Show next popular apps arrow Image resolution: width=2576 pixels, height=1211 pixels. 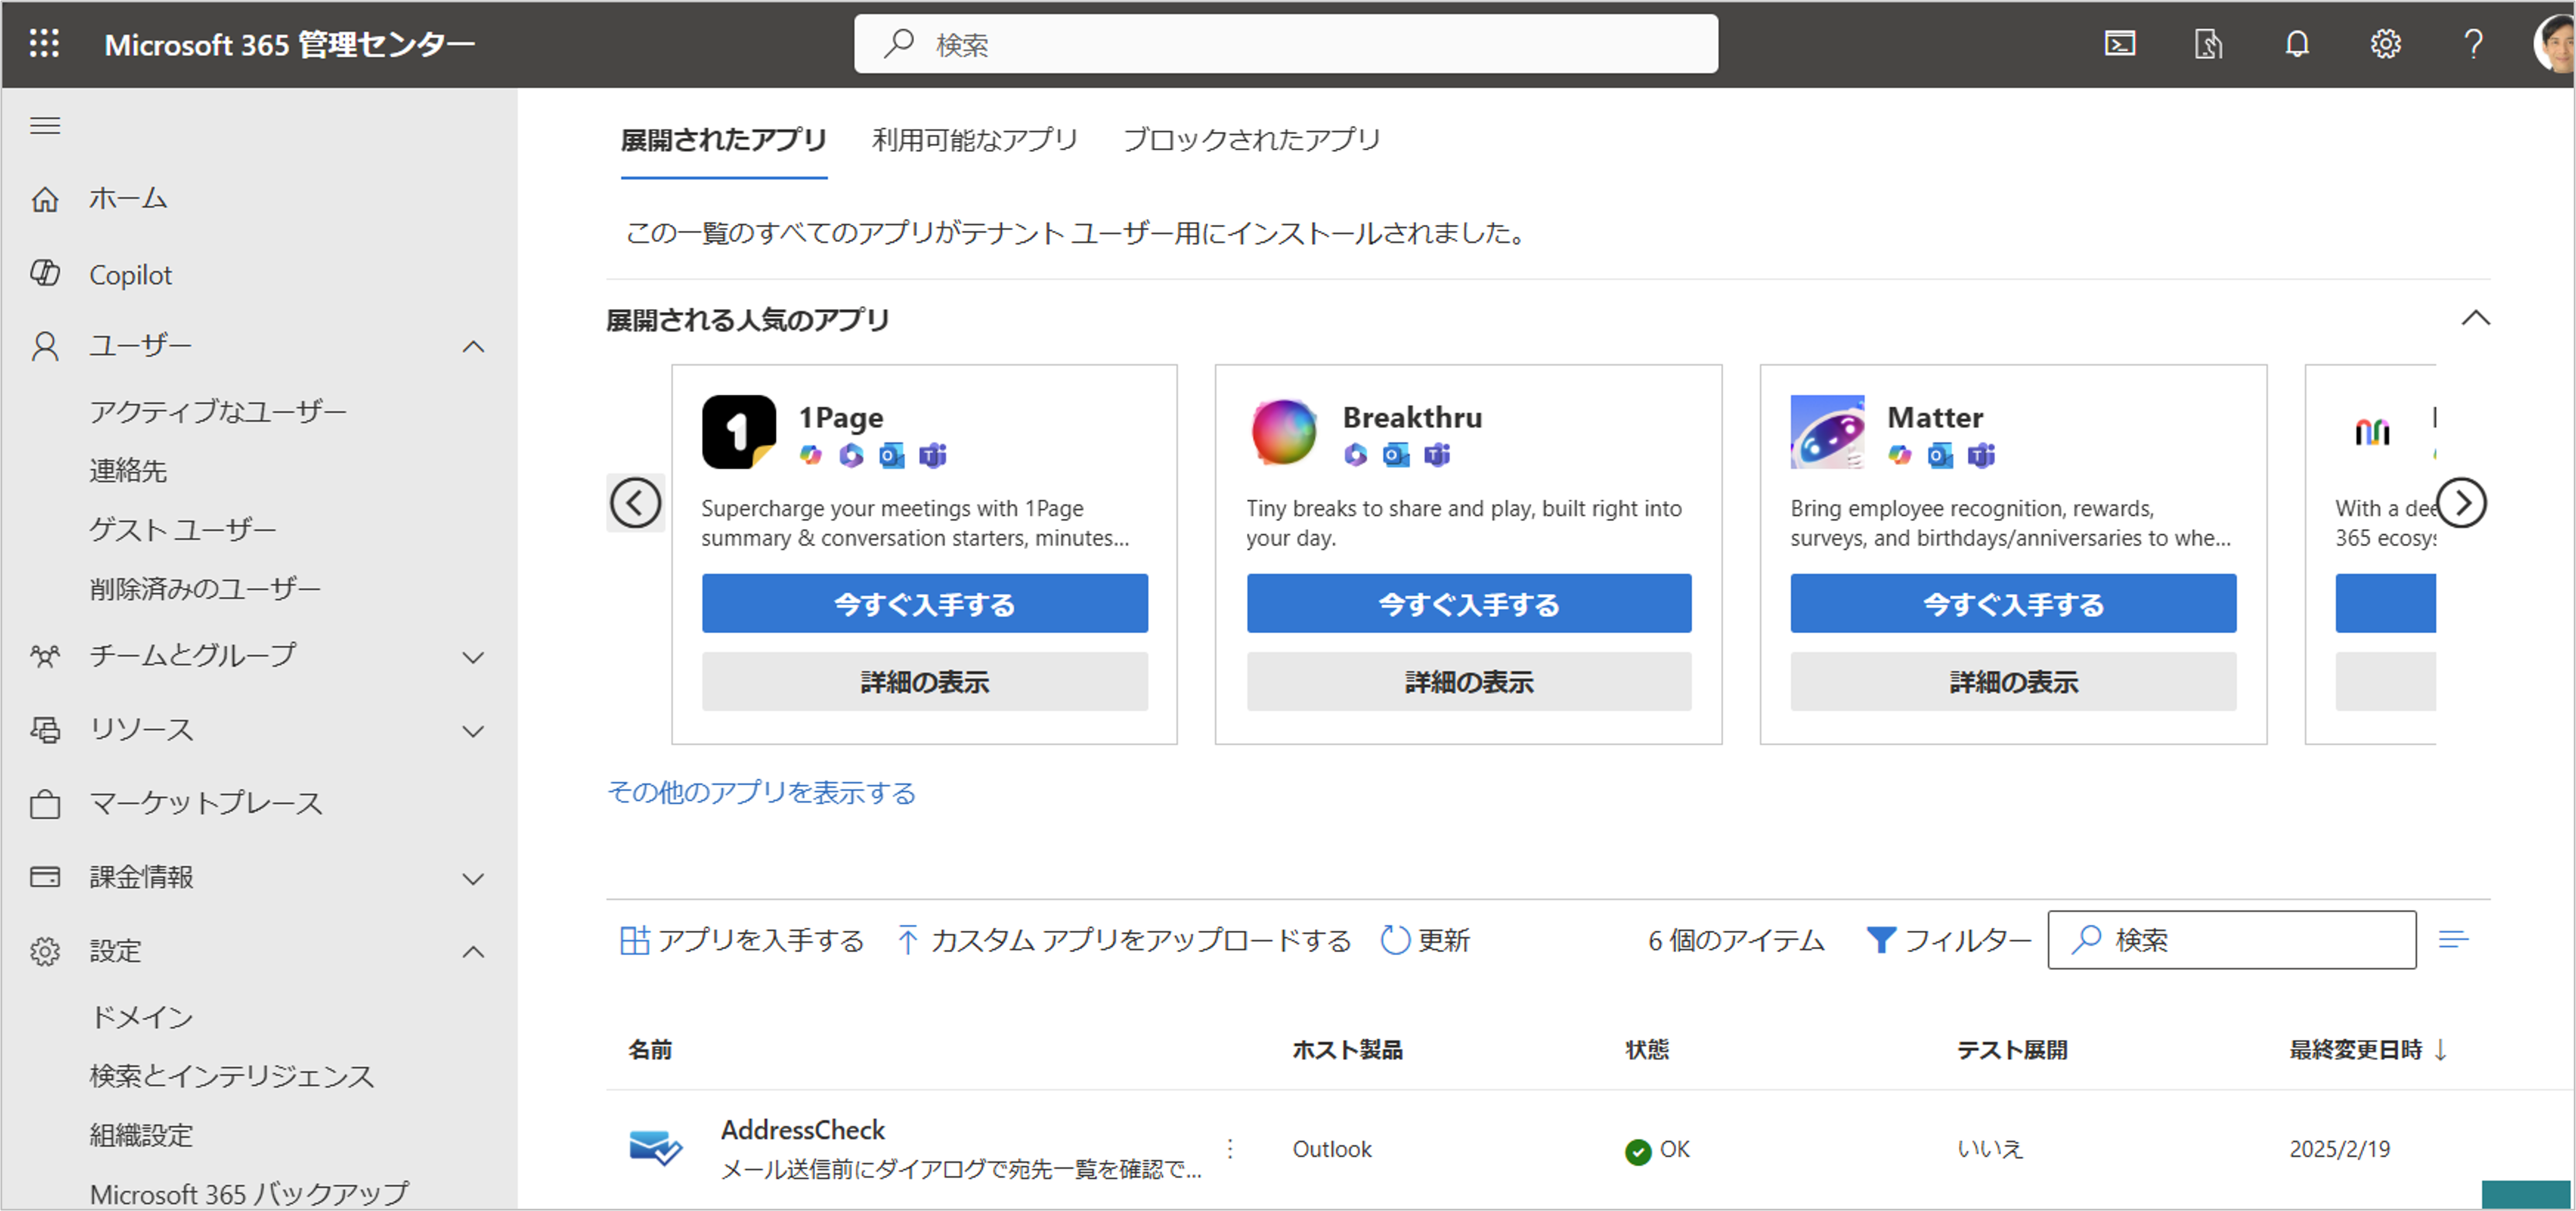tap(2462, 503)
